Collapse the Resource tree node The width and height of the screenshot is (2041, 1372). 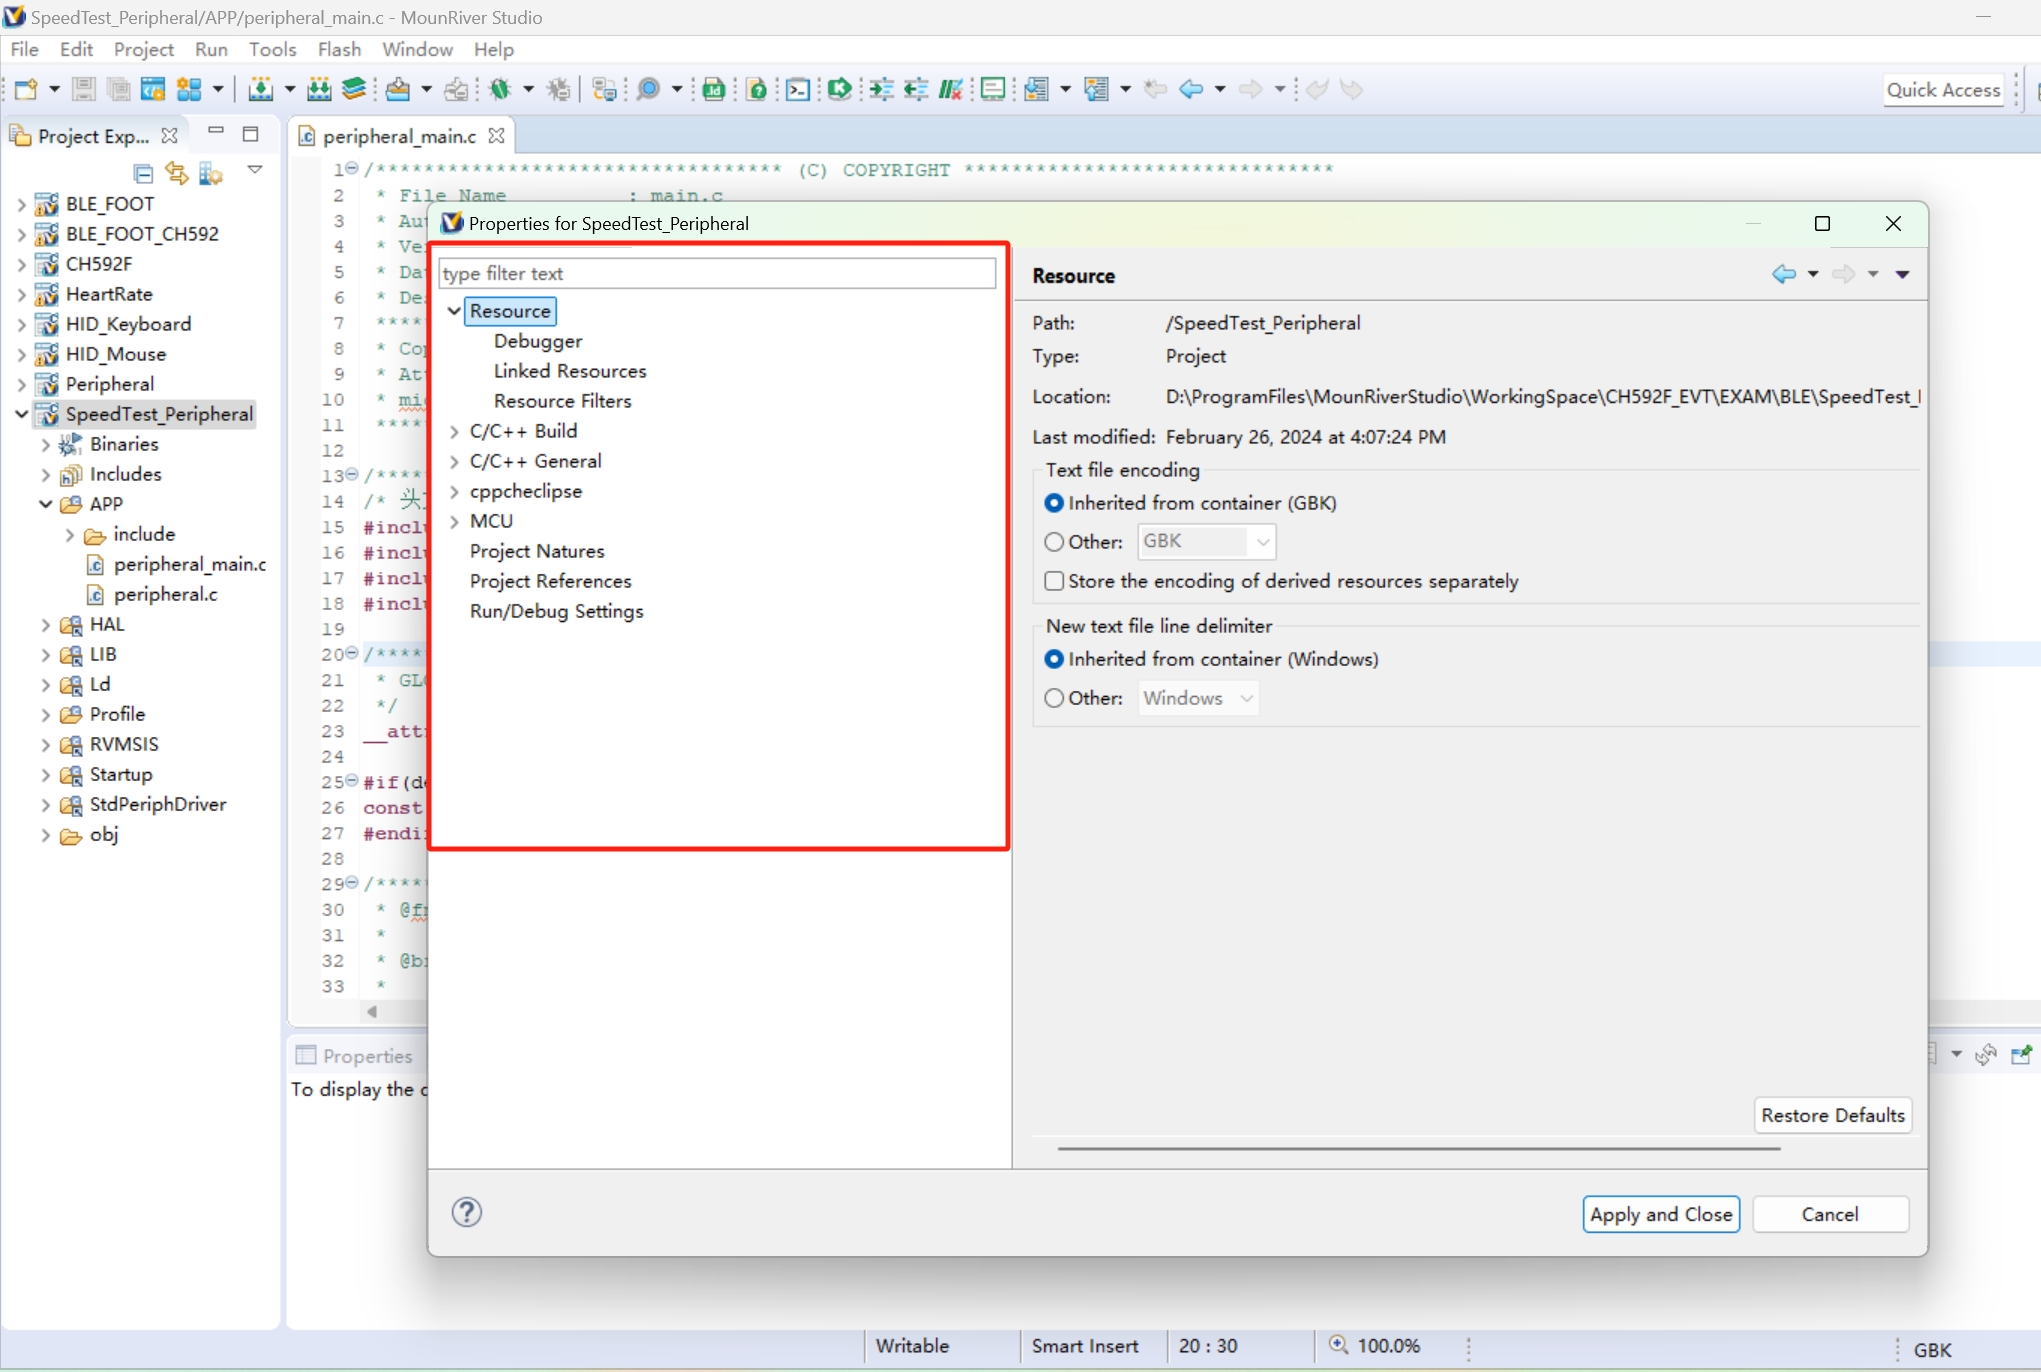(x=454, y=311)
